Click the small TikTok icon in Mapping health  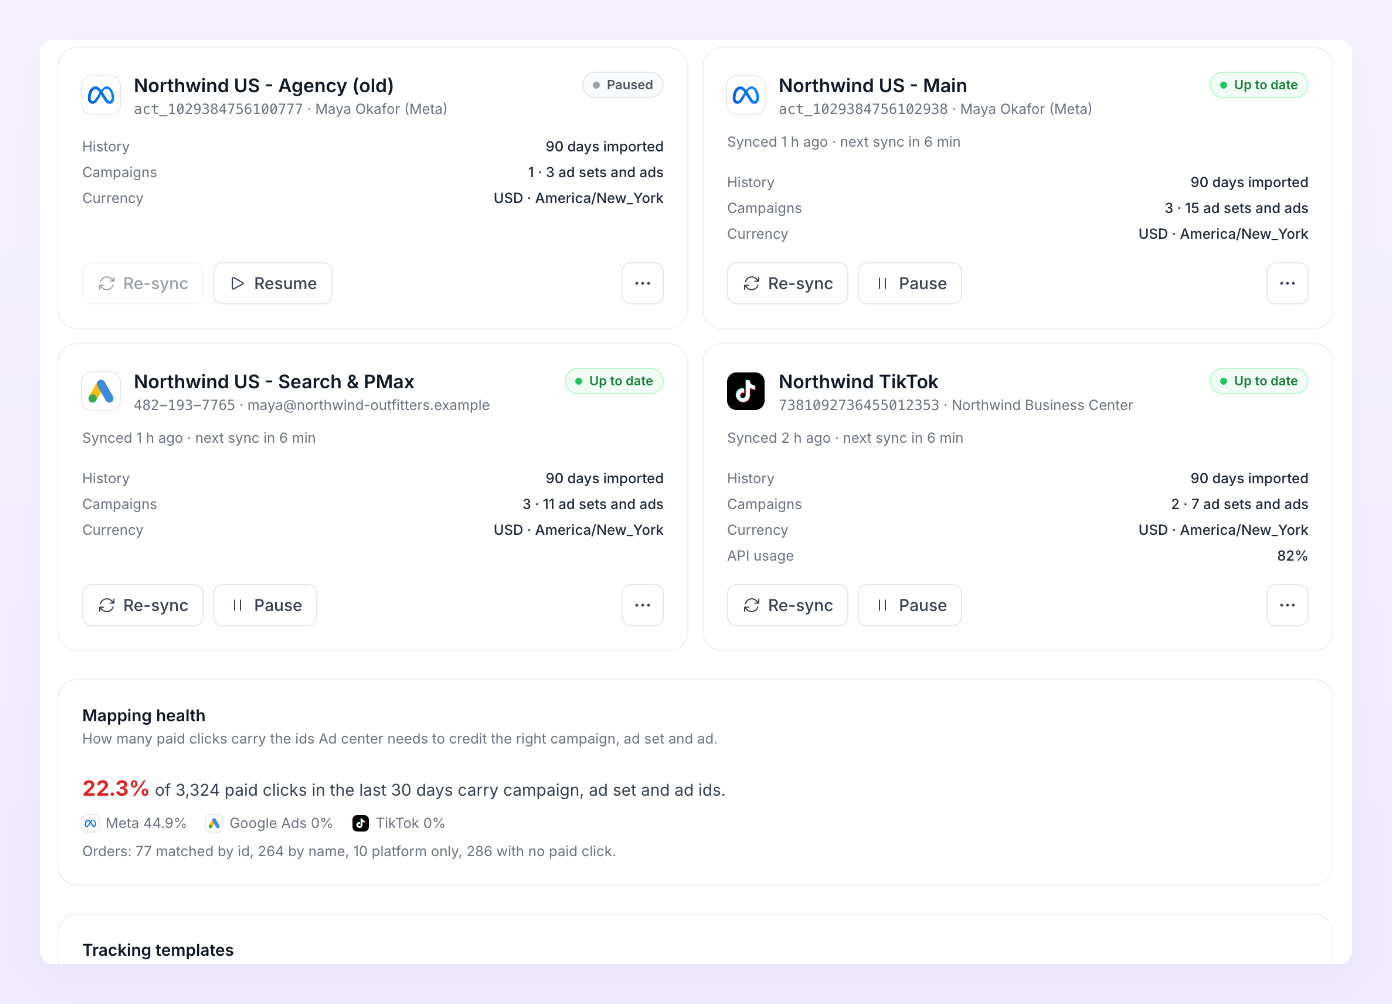point(360,823)
